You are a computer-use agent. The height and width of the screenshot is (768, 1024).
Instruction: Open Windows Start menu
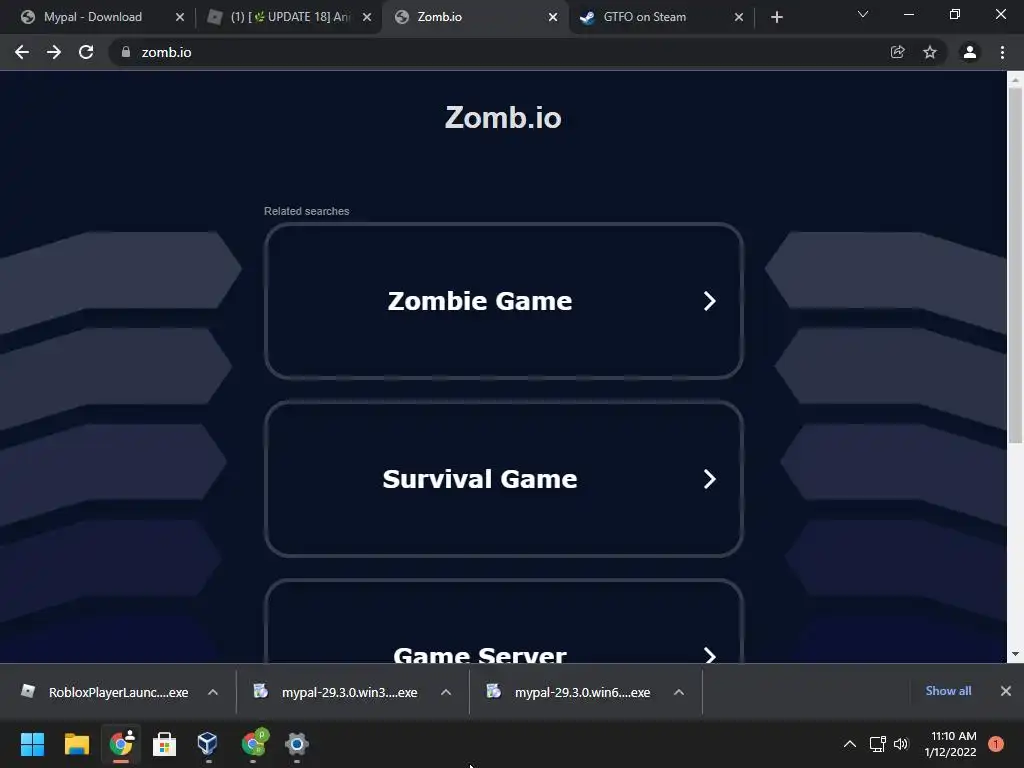pyautogui.click(x=32, y=744)
